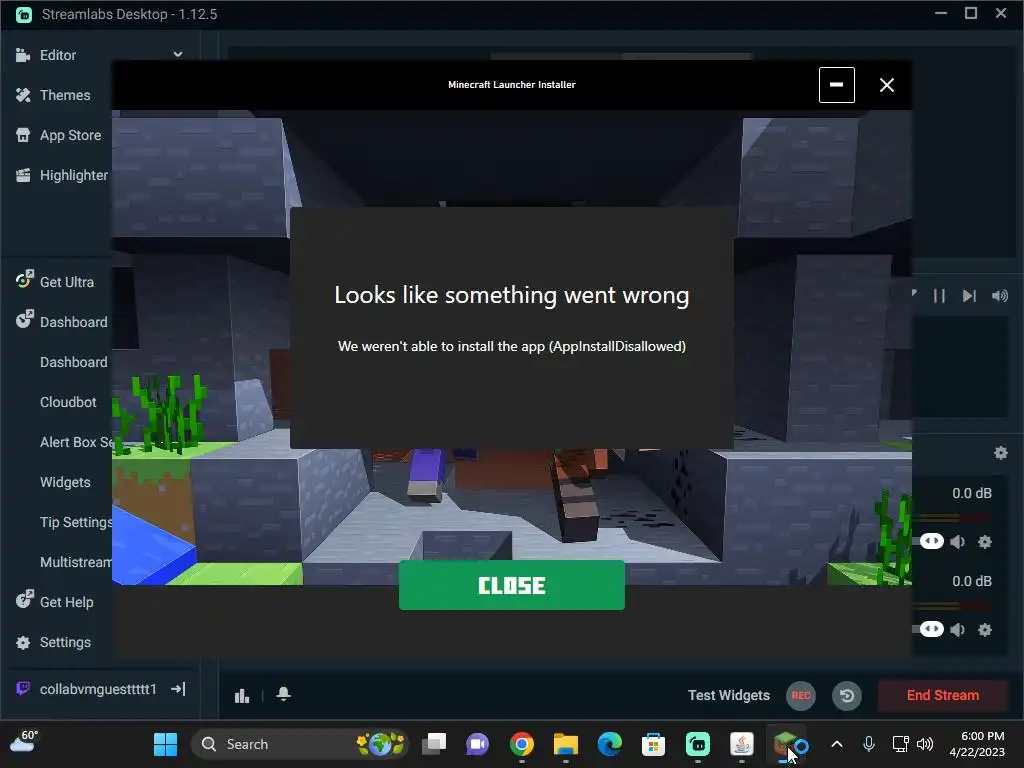Open the network tray icon
Screen dimensions: 1024x768
coord(901,744)
